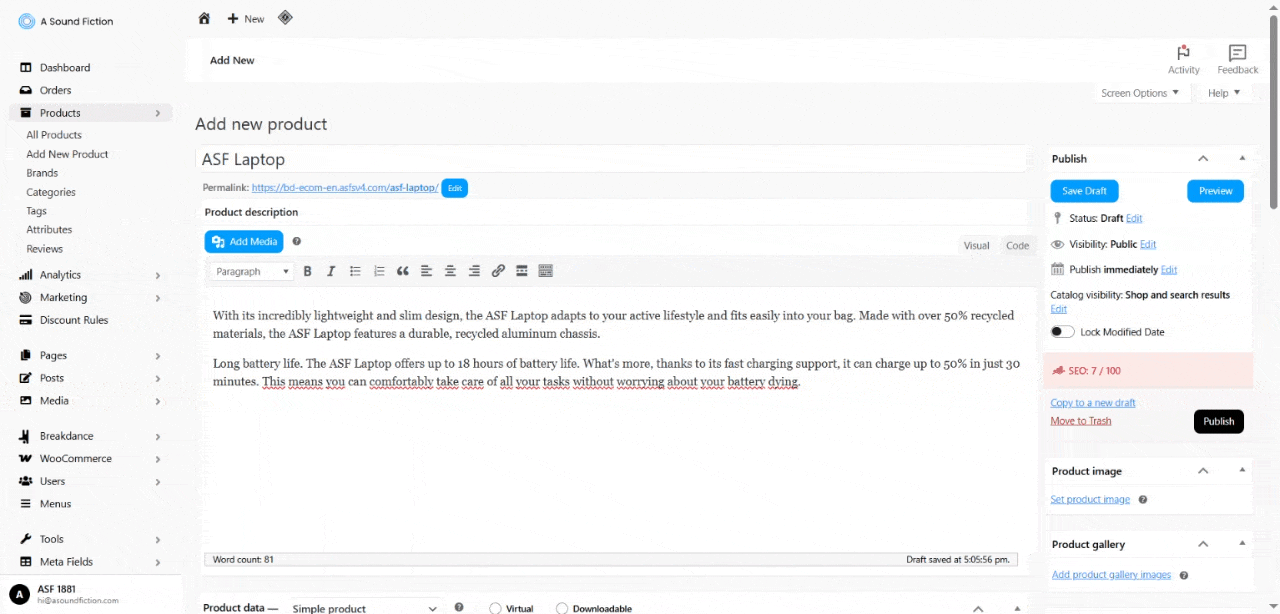Screen dimensions: 1280x614
Task: Open the Add Media dialog
Action: 243,241
